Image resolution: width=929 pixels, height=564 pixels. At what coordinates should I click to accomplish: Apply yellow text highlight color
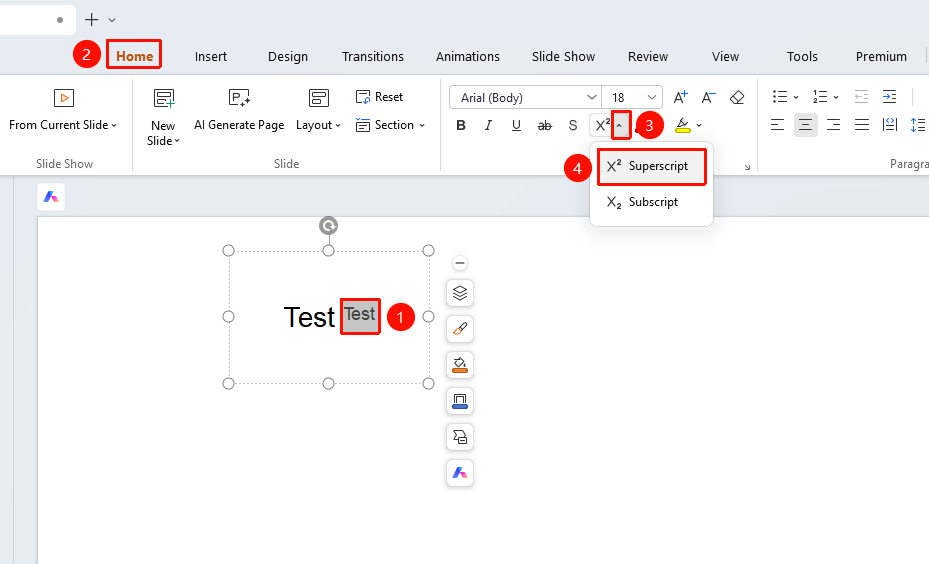683,125
